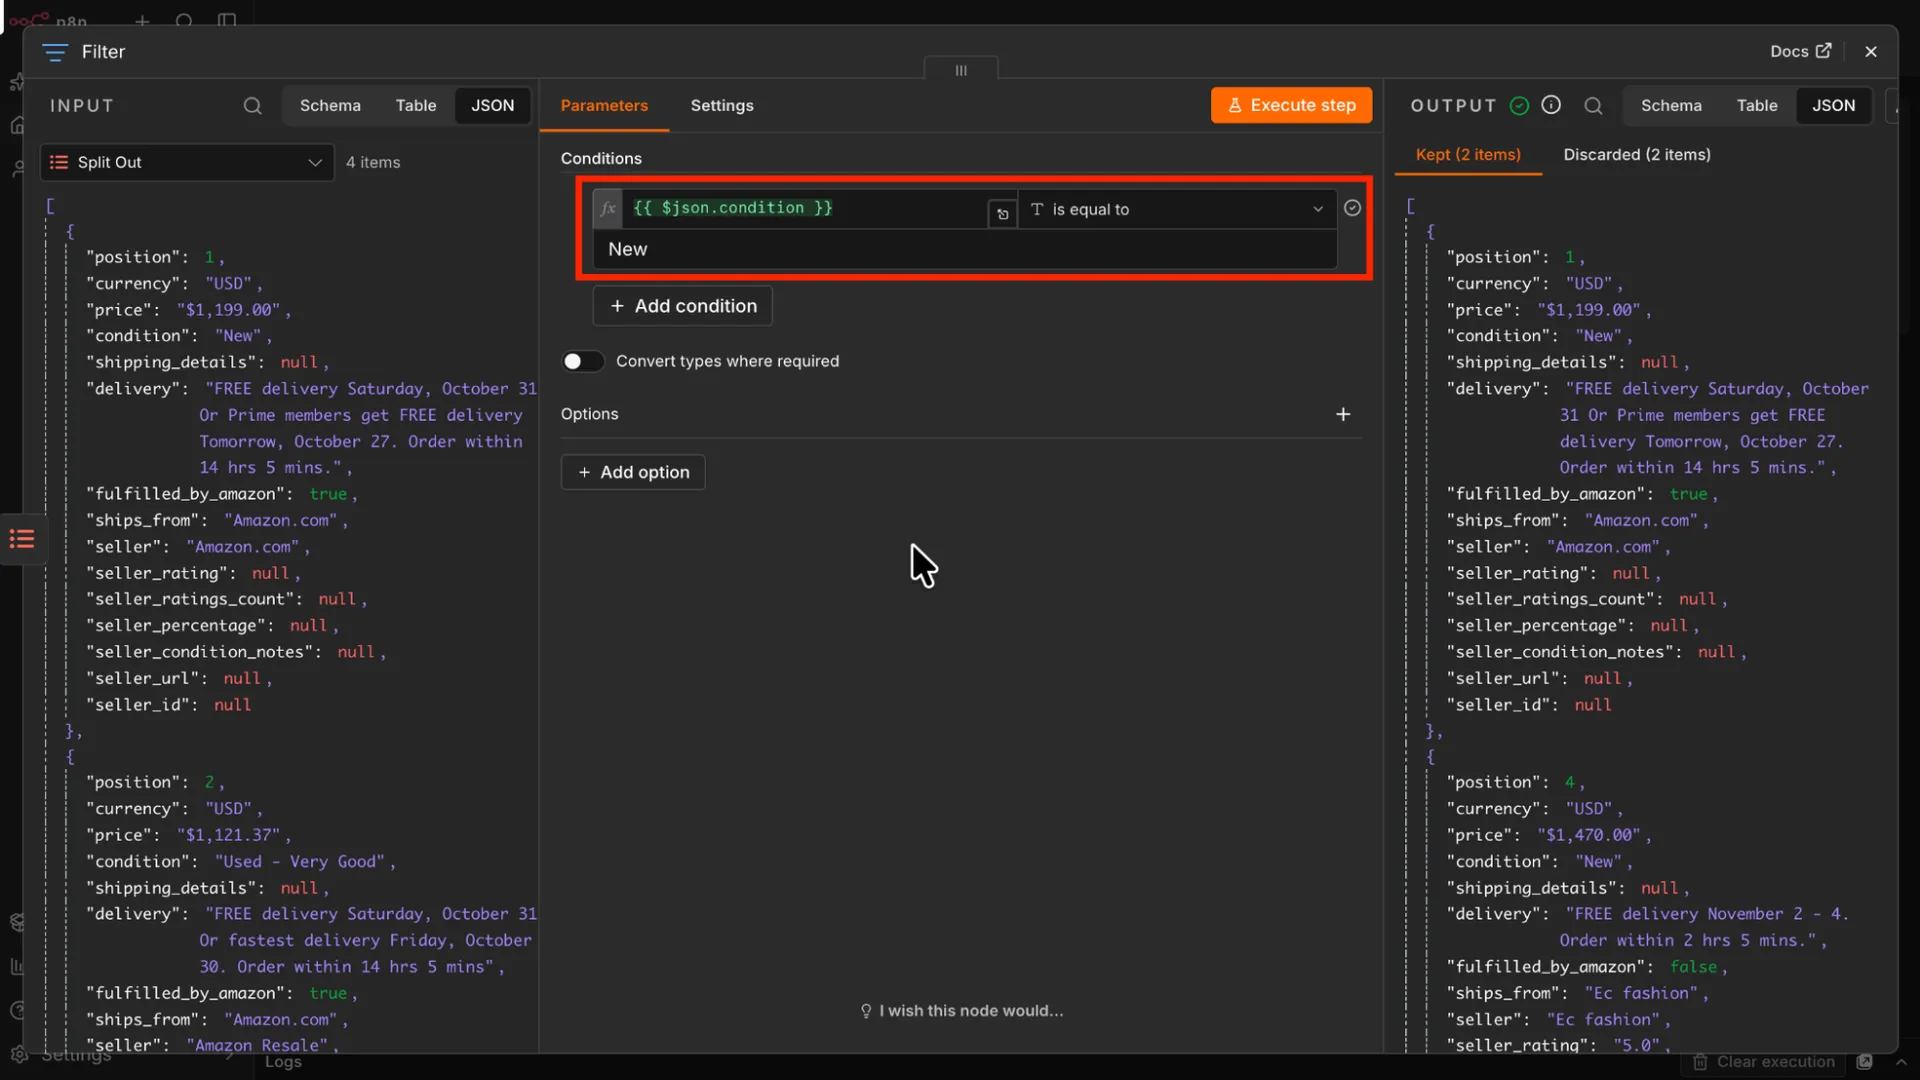Close the Filter node panel
The height and width of the screenshot is (1080, 1920).
tap(1871, 52)
